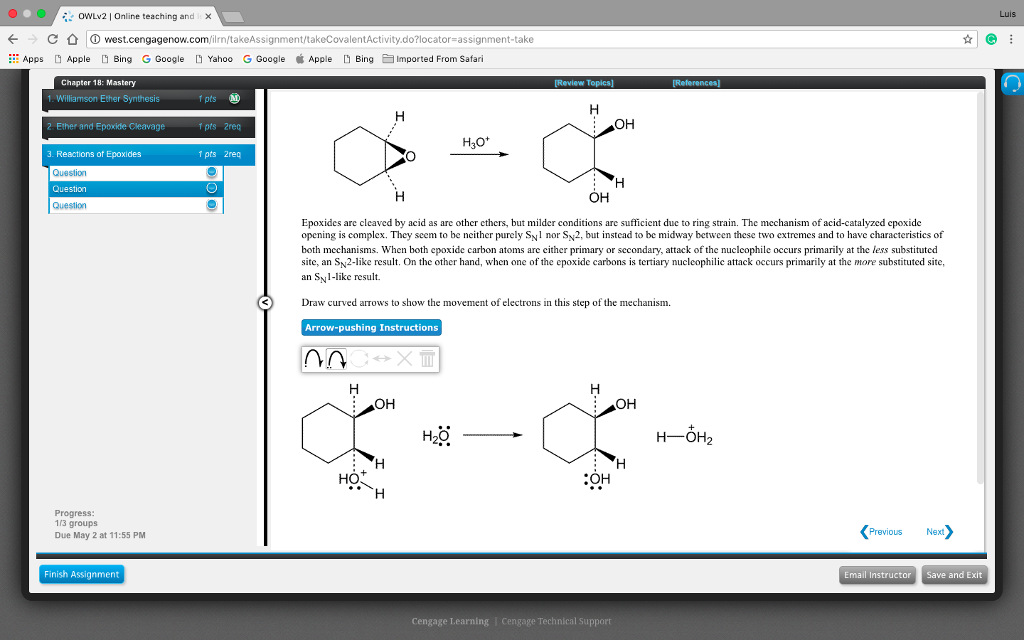Reload the page

(x=53, y=39)
